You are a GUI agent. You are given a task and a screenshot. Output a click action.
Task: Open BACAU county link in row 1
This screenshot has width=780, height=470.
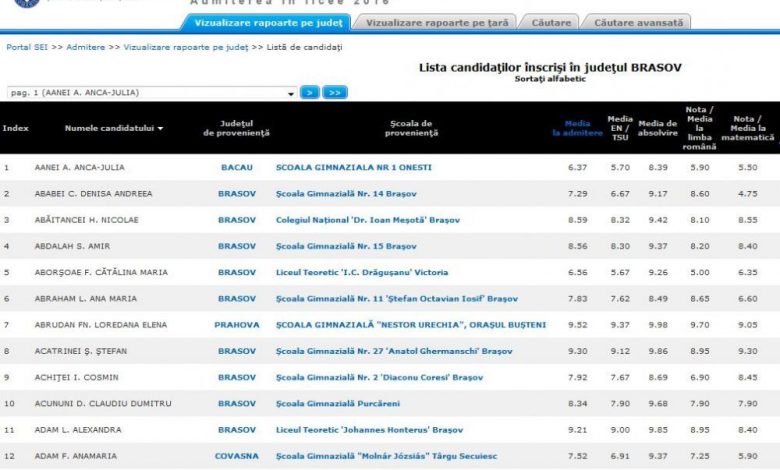click(237, 168)
